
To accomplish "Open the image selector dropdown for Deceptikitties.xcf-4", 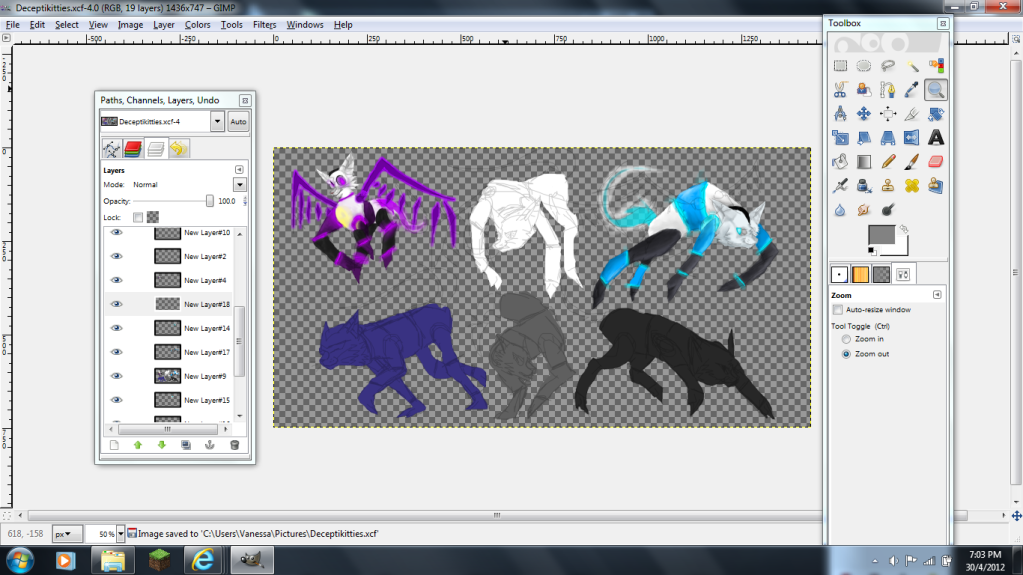I will (218, 121).
